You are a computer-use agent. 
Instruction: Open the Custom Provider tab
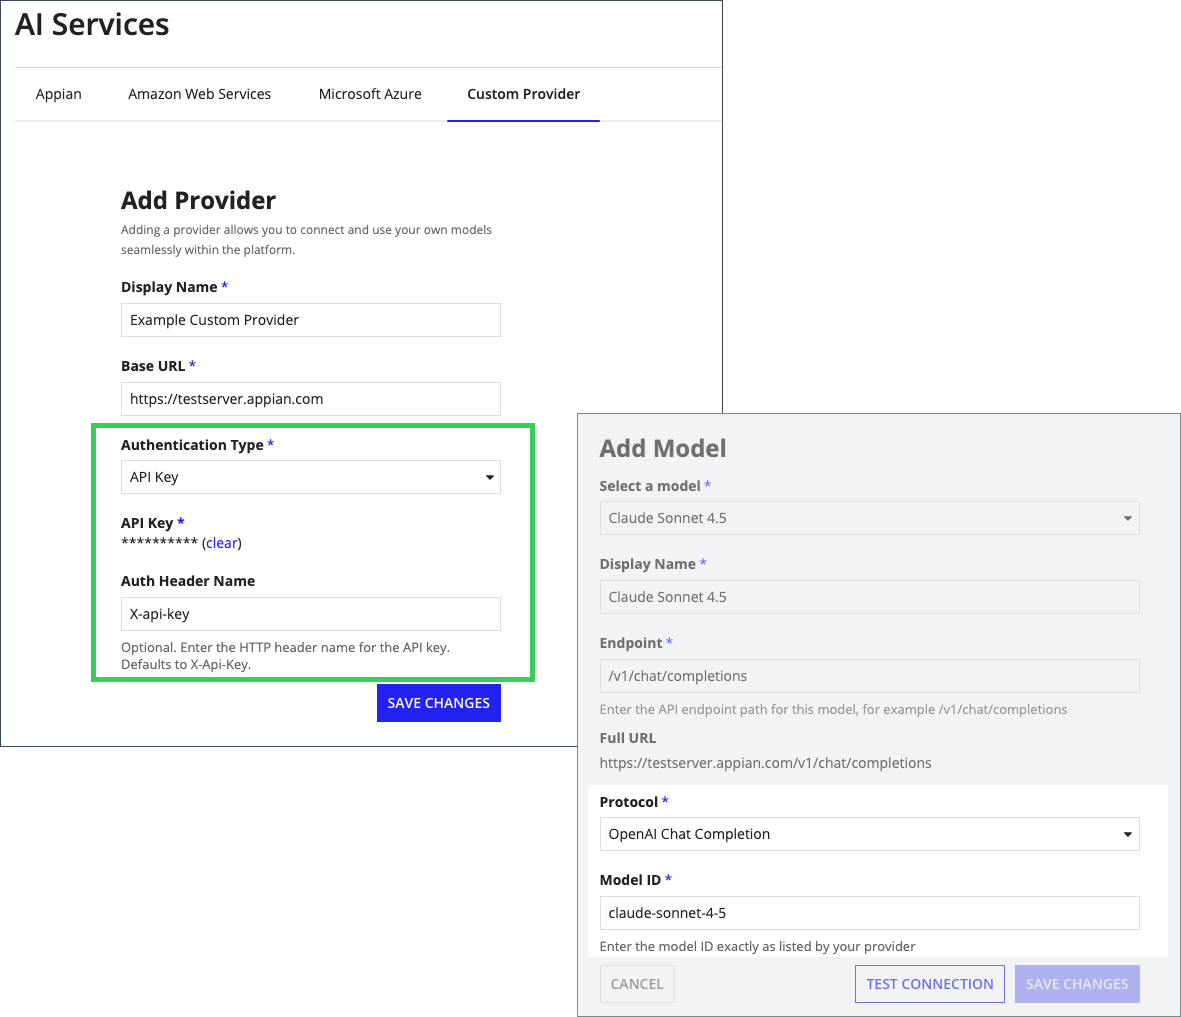[523, 94]
